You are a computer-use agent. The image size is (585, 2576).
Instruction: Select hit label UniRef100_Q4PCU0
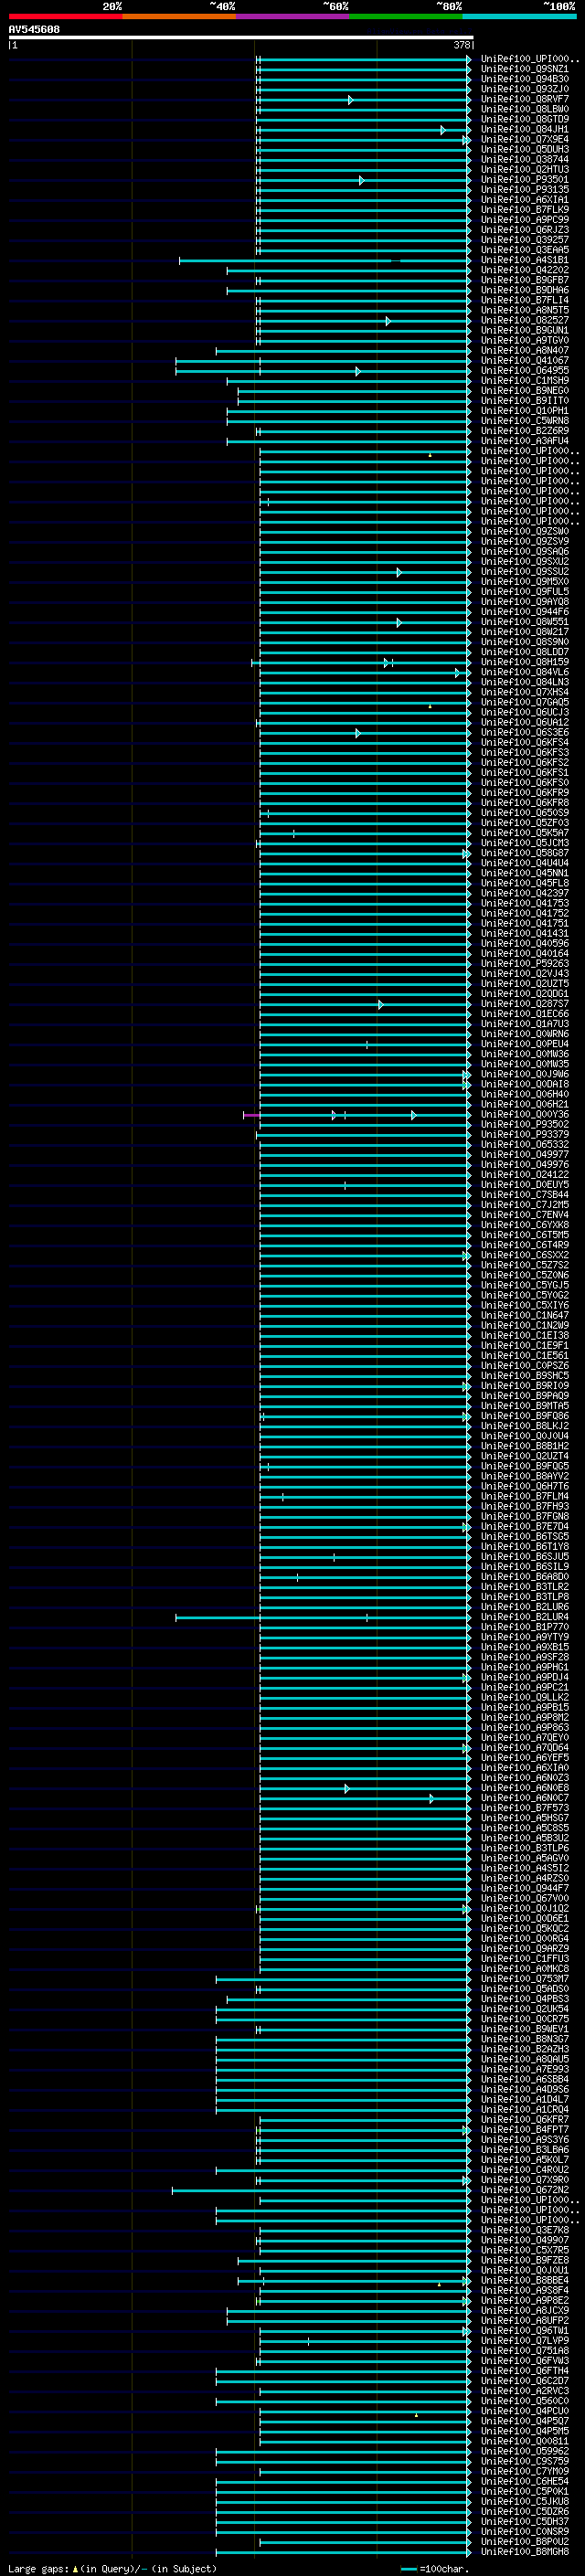coord(524,2410)
